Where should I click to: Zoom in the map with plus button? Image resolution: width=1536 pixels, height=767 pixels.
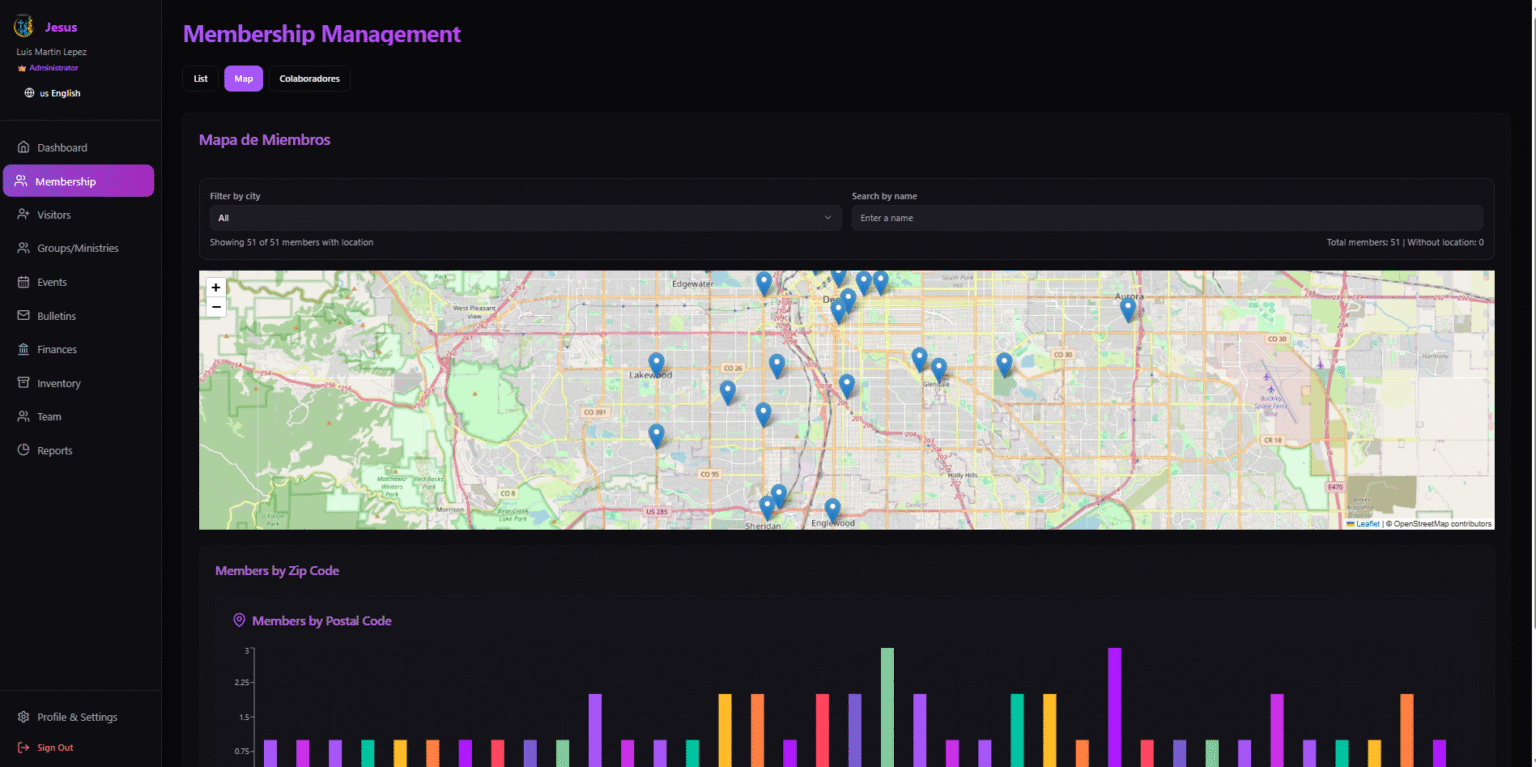click(216, 288)
